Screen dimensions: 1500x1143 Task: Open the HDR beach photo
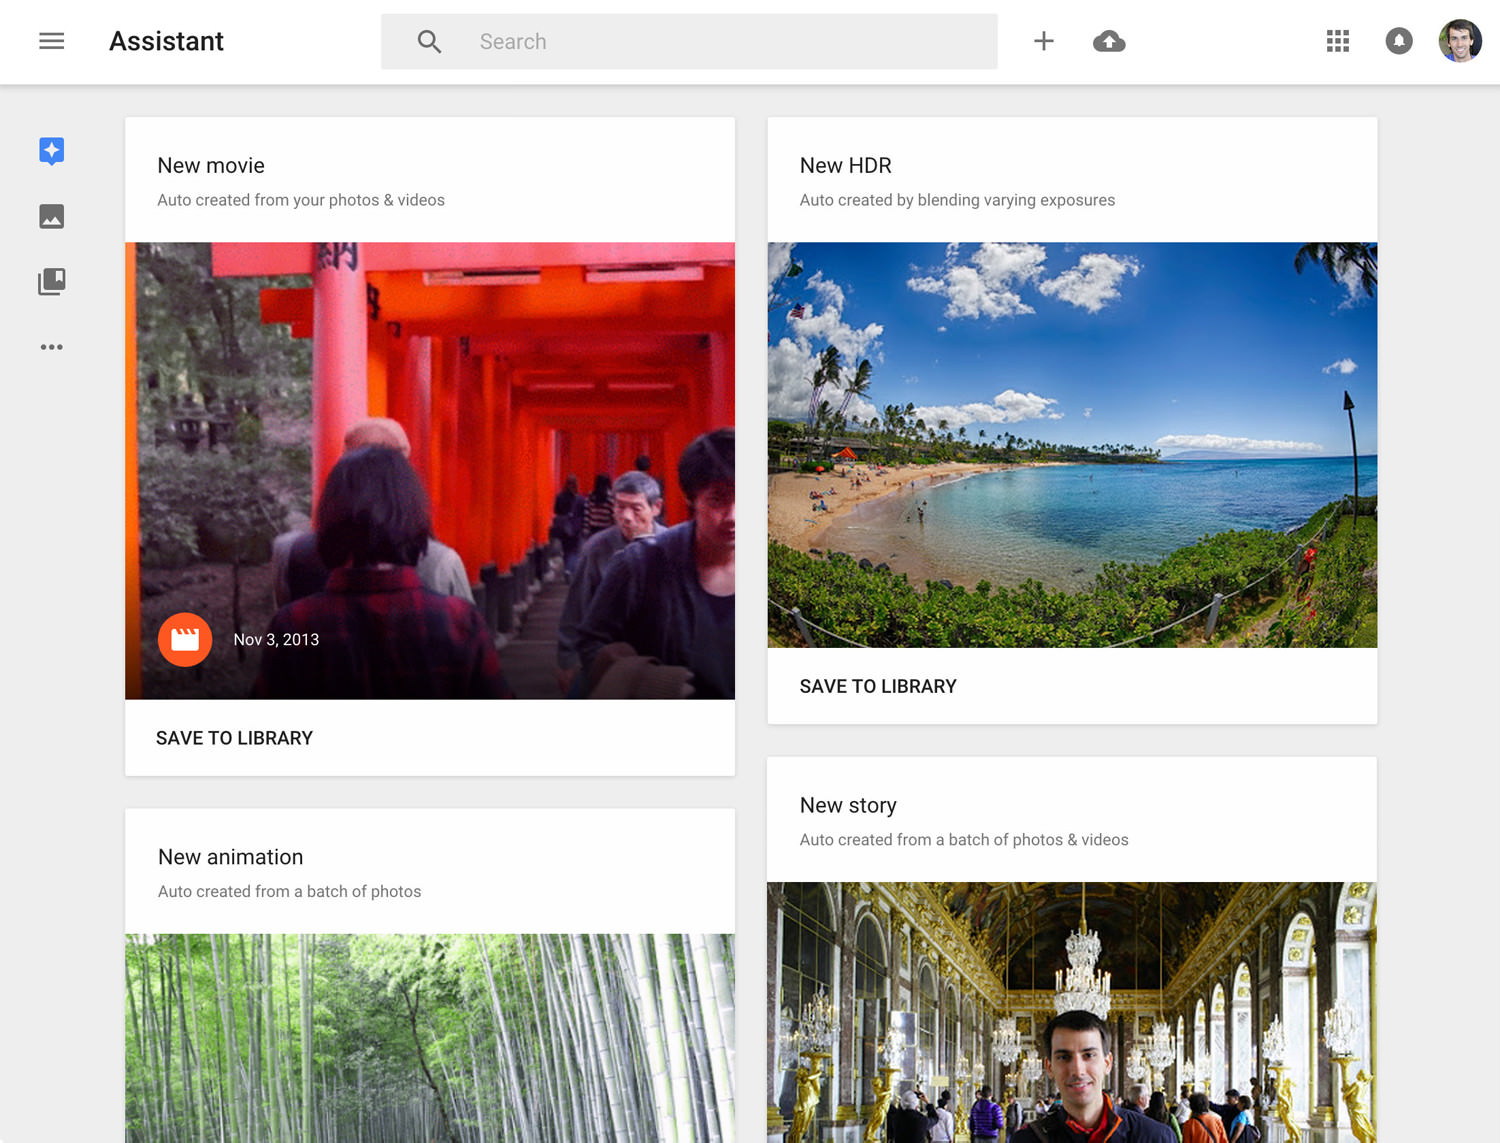1072,445
